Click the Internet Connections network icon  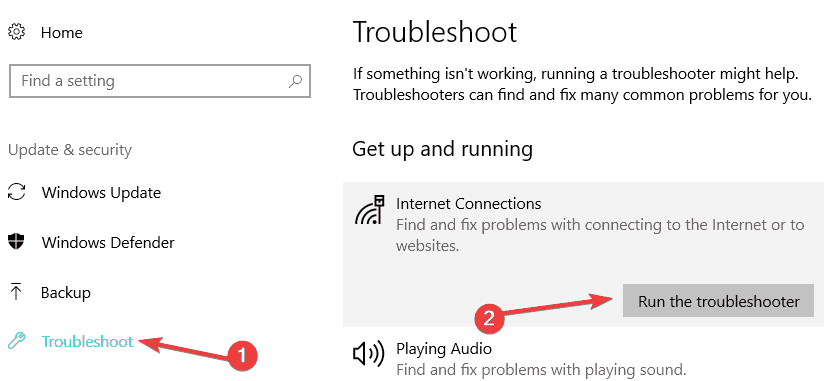[371, 210]
